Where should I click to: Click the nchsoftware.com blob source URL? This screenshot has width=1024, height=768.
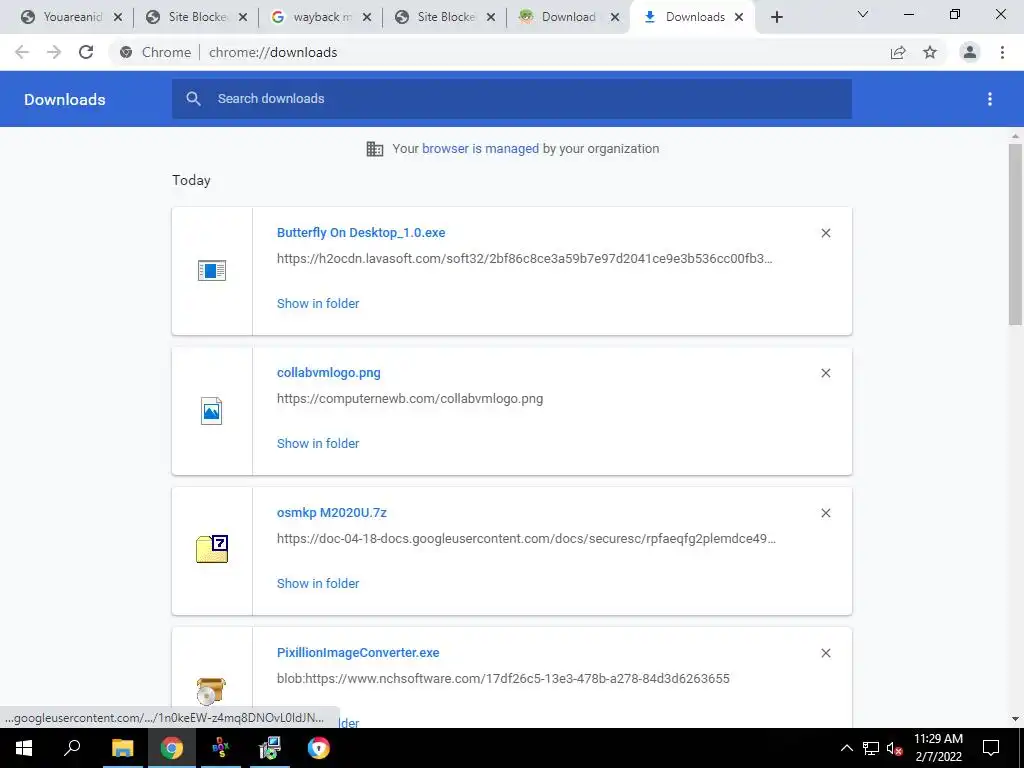pos(503,679)
